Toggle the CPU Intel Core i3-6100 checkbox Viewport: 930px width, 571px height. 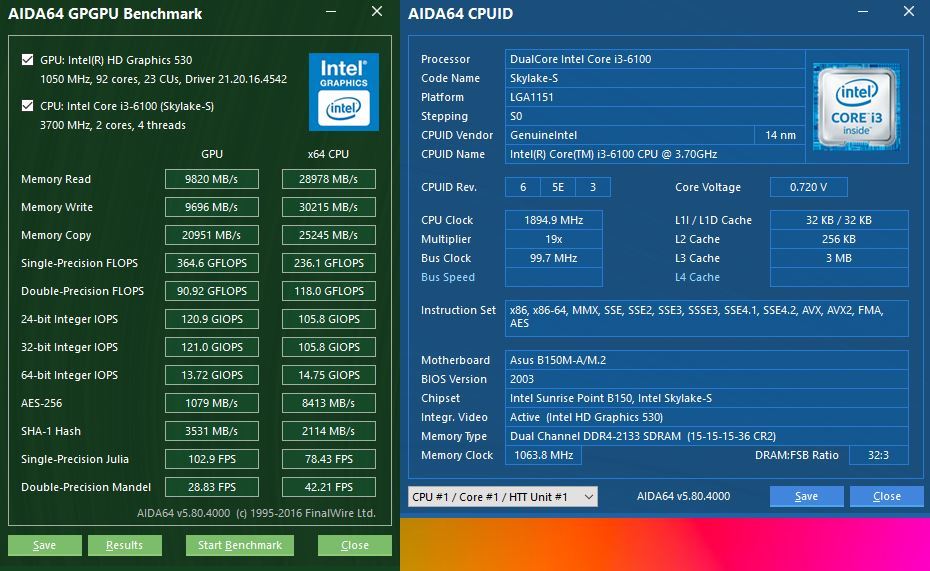click(27, 106)
